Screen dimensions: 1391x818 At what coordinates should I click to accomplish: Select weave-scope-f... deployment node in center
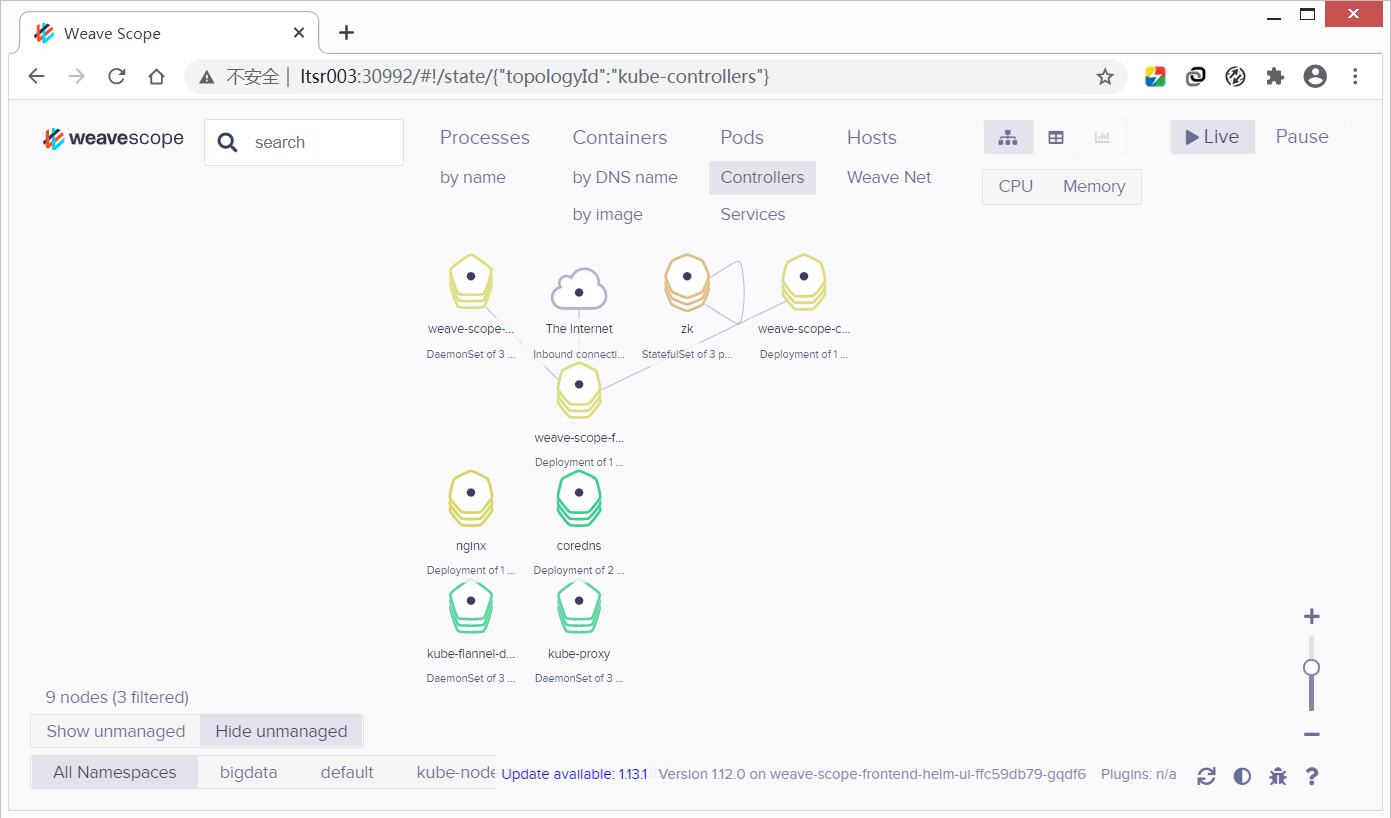point(579,389)
